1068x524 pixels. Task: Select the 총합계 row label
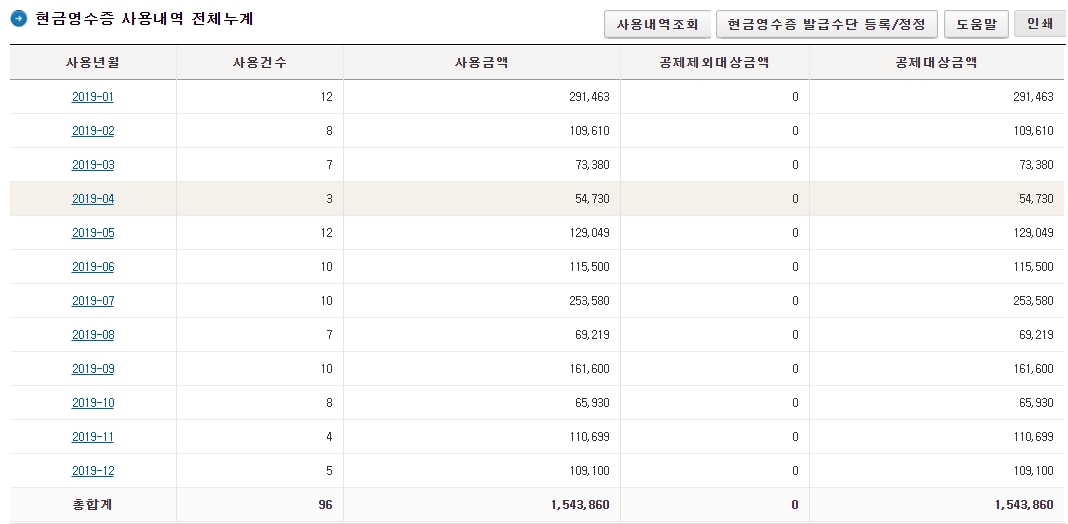(x=93, y=505)
